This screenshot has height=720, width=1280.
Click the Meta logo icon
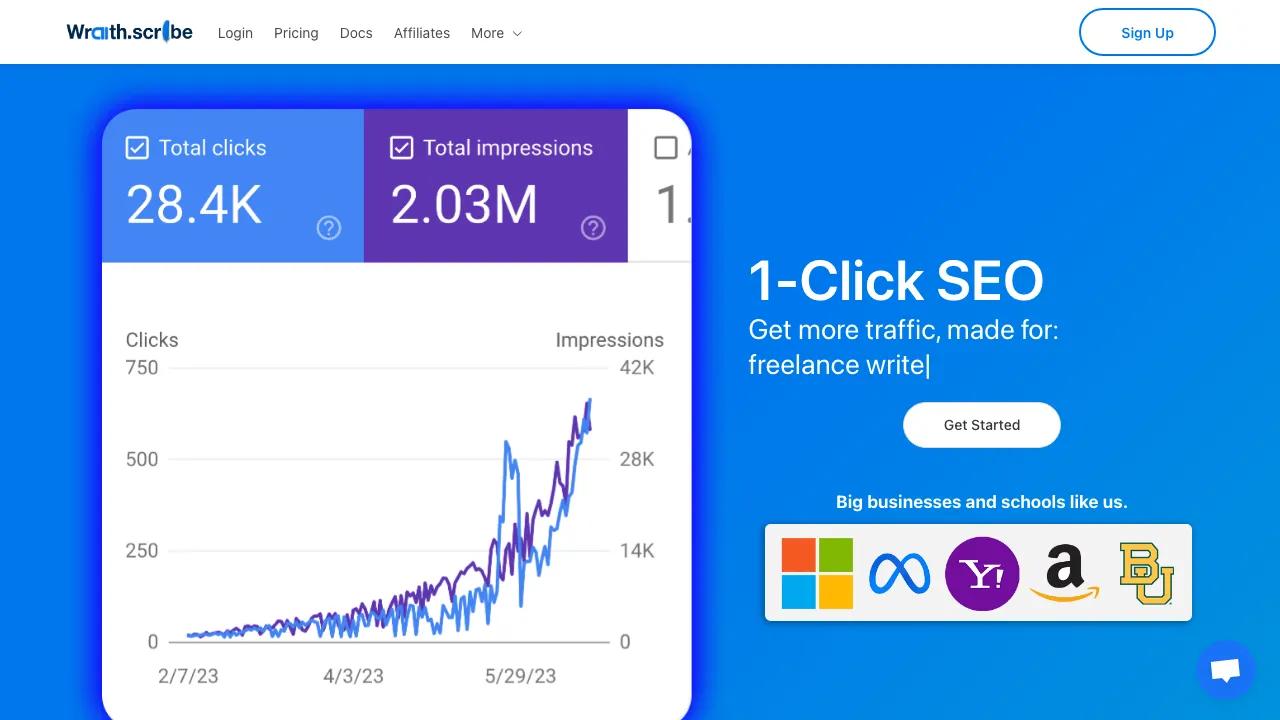pyautogui.click(x=899, y=573)
